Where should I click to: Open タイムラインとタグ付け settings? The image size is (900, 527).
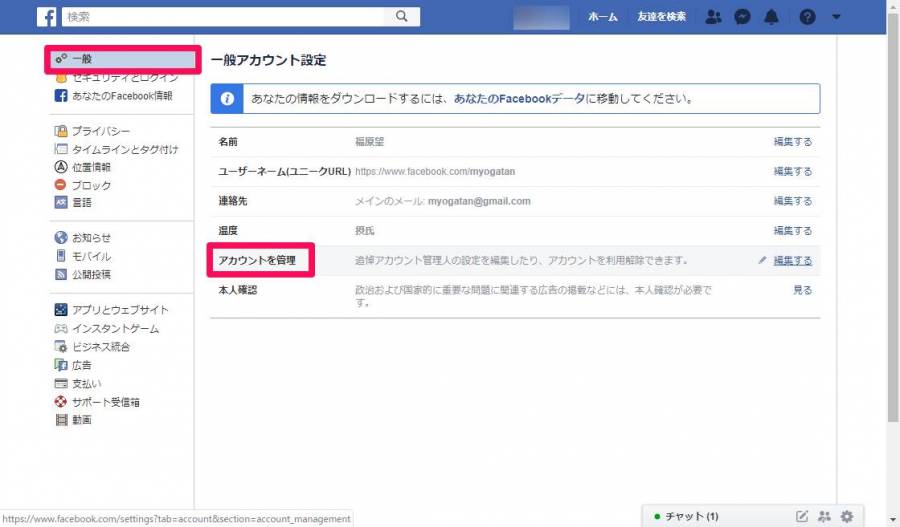point(125,149)
